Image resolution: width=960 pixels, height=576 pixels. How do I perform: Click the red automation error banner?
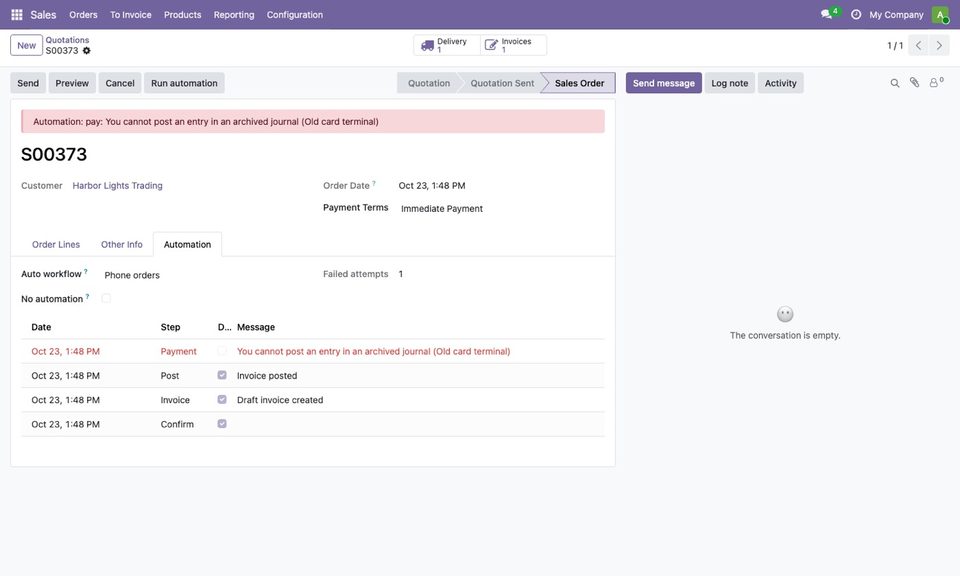[313, 122]
